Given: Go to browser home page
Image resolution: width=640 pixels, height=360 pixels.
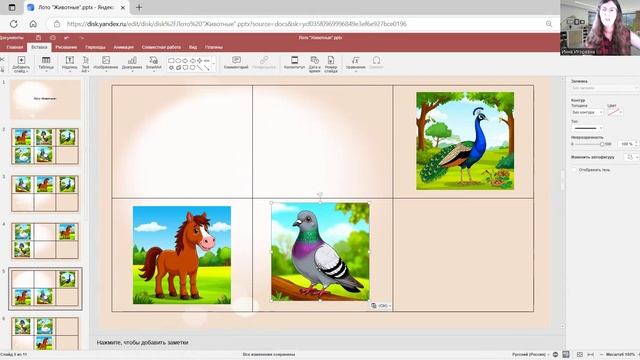Looking at the screenshot, I should (x=33, y=24).
